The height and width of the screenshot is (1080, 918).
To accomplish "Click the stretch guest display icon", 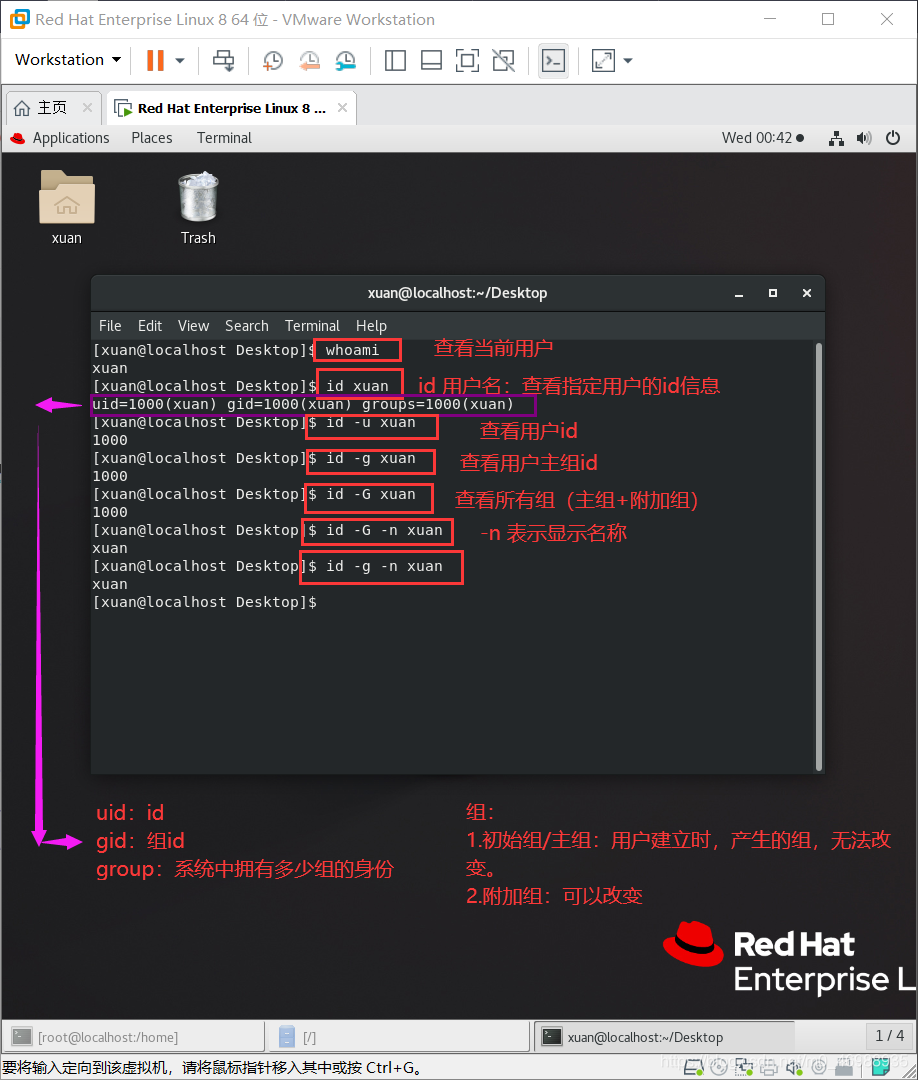I will (603, 61).
